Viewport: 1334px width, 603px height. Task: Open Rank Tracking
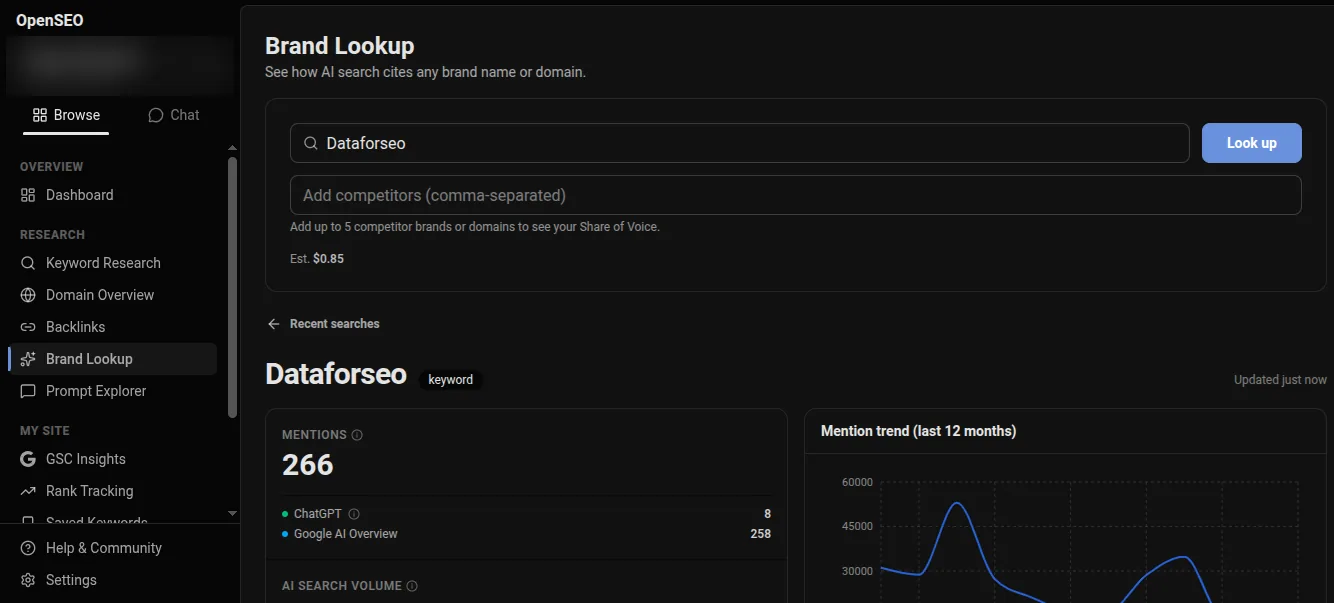pos(112,491)
